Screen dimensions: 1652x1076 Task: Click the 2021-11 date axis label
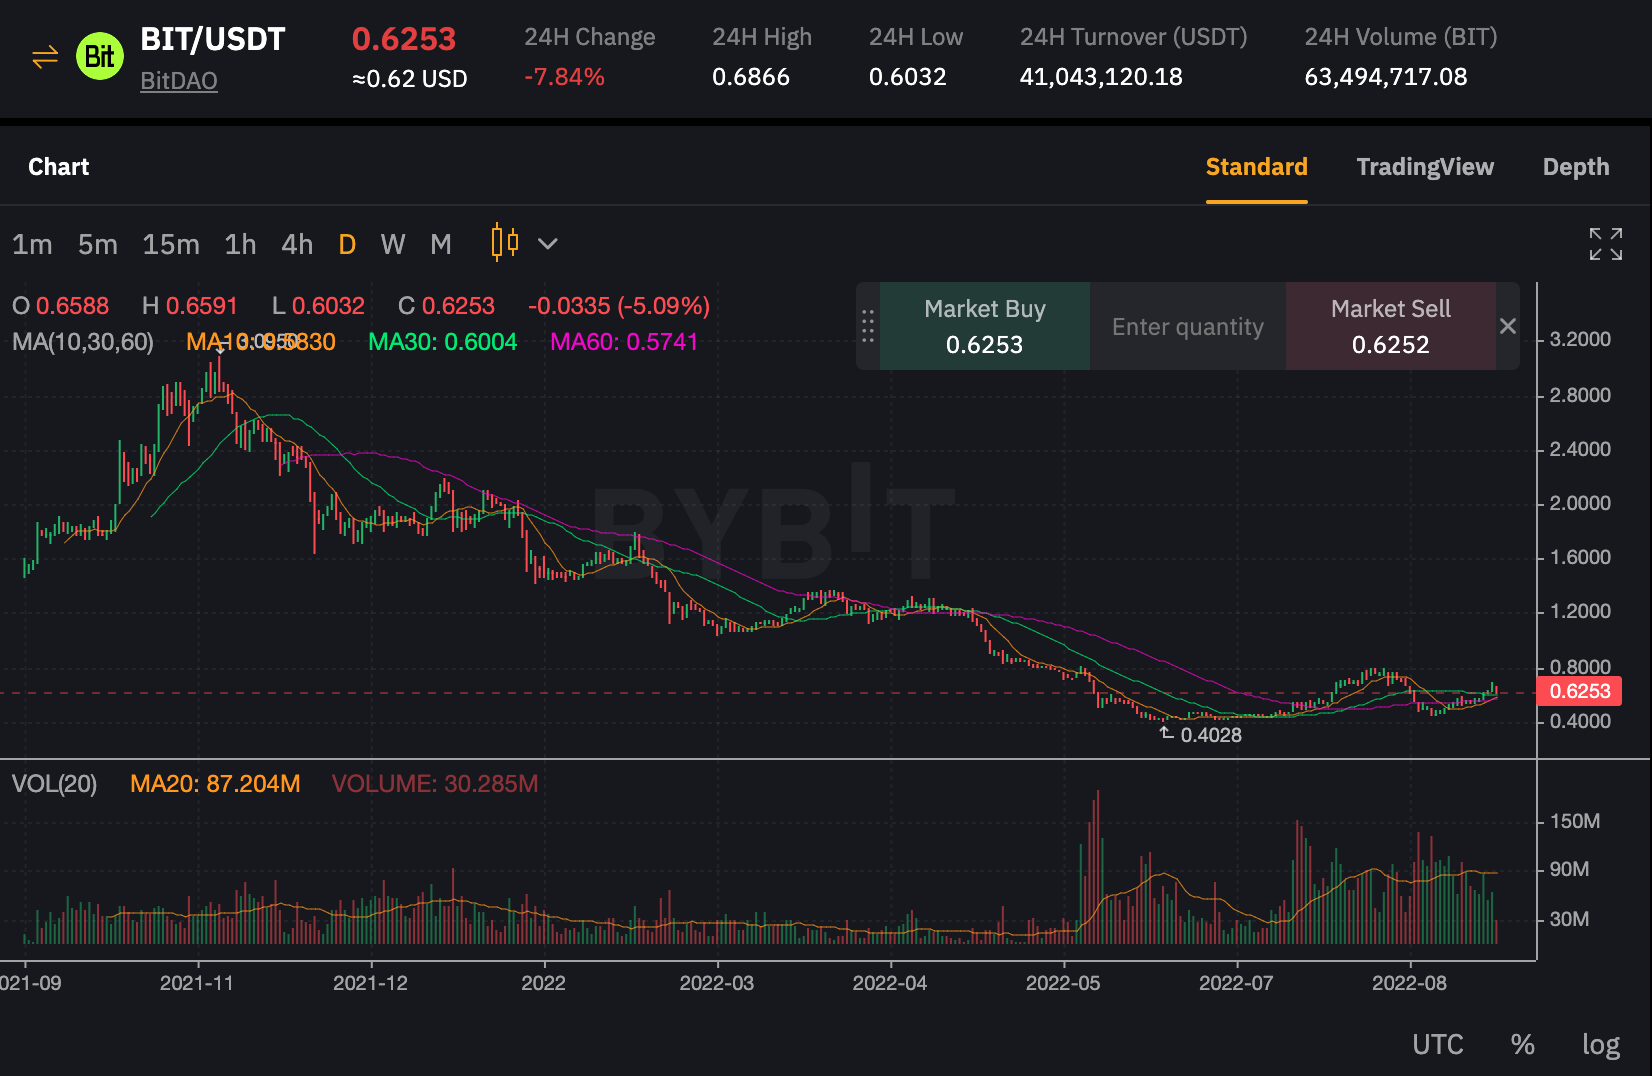click(x=197, y=983)
